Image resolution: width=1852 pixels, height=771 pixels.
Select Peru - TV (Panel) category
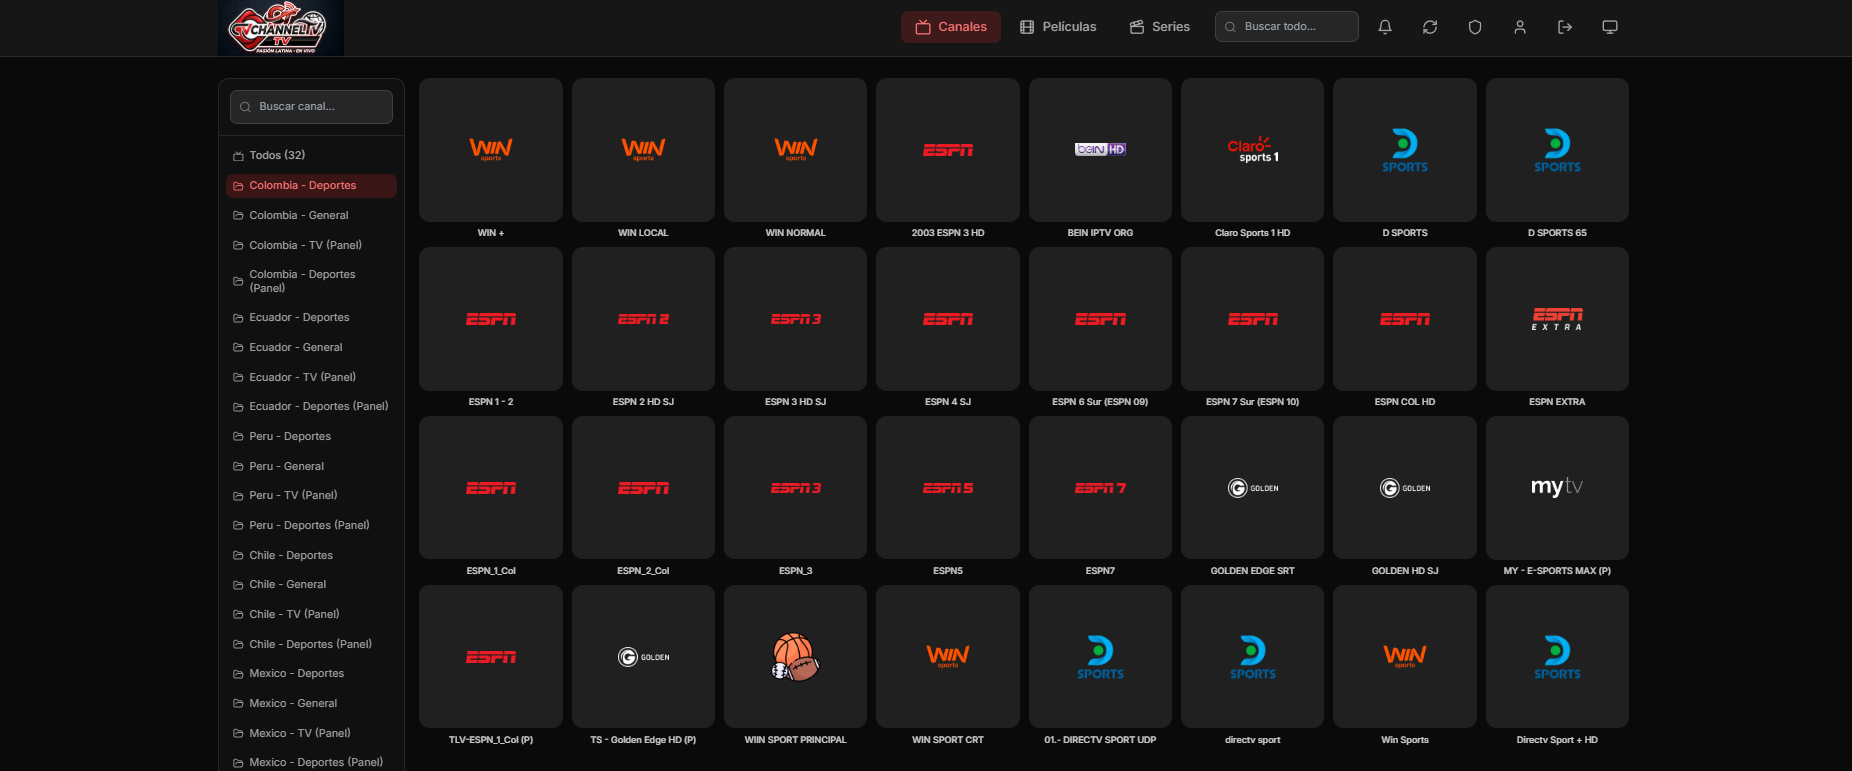(x=311, y=495)
